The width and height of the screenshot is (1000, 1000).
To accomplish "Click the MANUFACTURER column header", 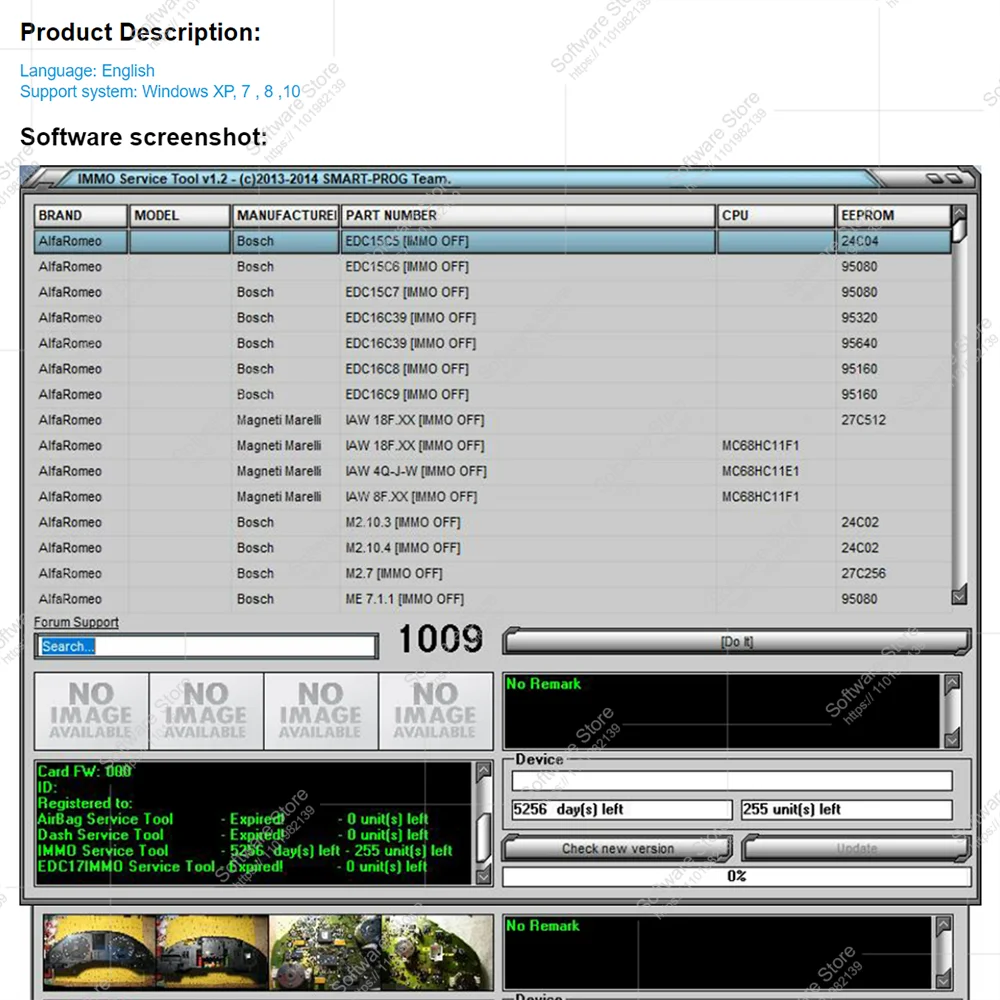I will coord(285,216).
